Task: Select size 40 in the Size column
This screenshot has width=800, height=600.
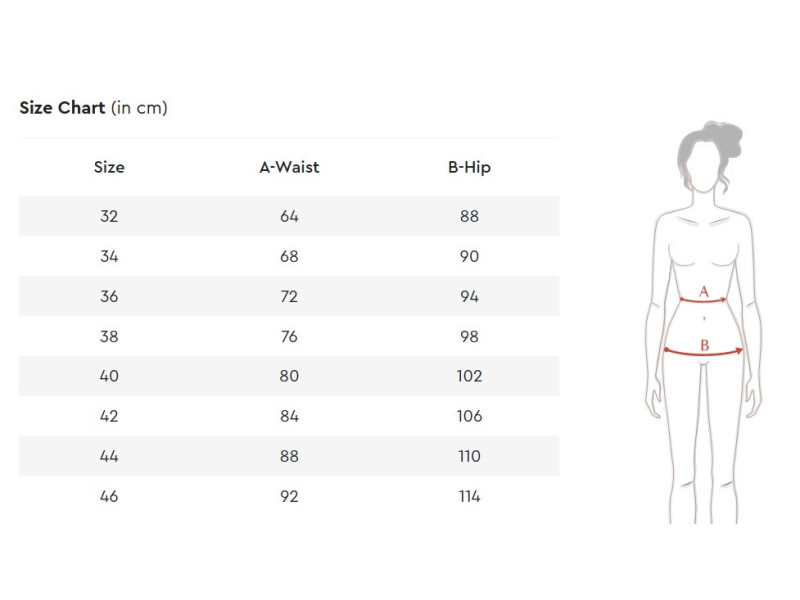Action: coord(109,376)
